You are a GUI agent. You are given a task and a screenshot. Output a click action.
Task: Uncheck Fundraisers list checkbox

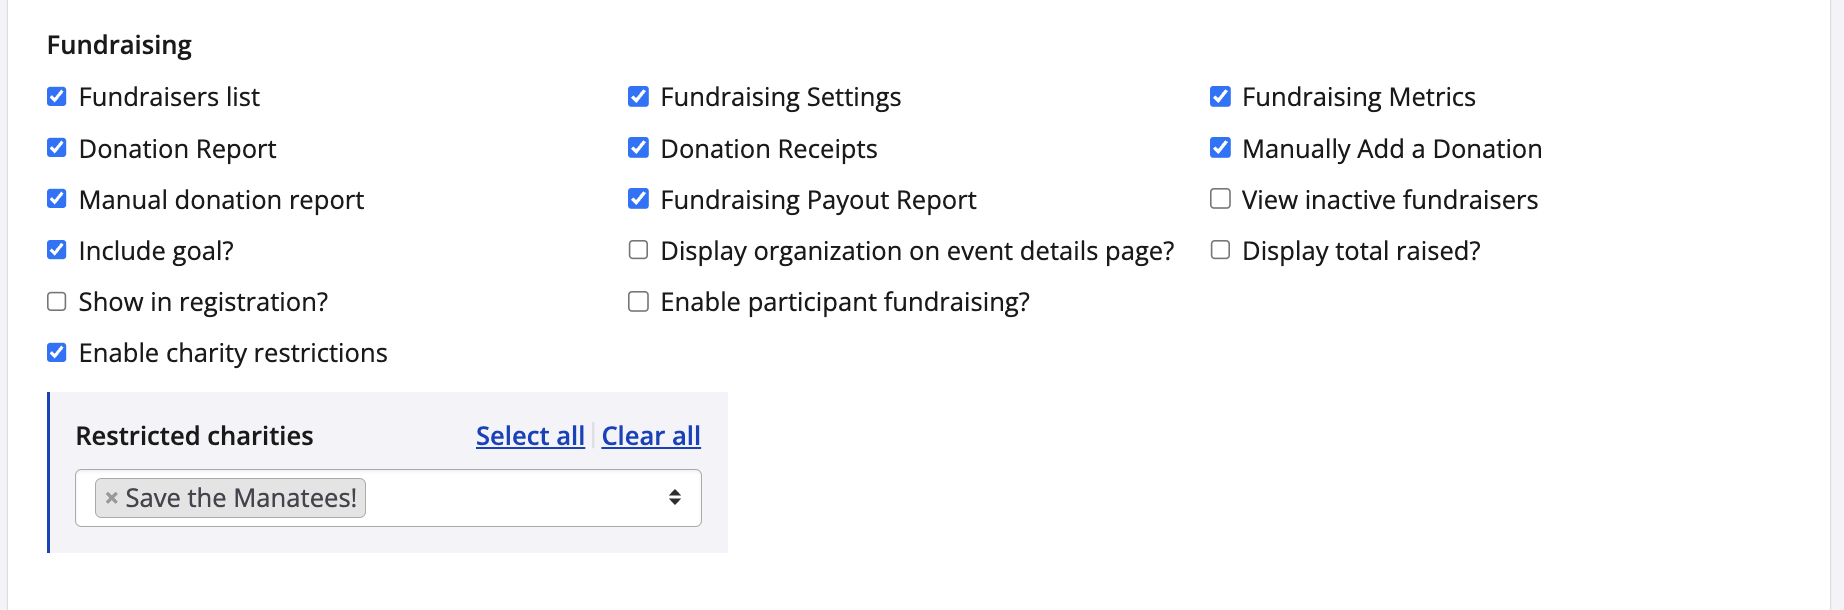(x=57, y=97)
